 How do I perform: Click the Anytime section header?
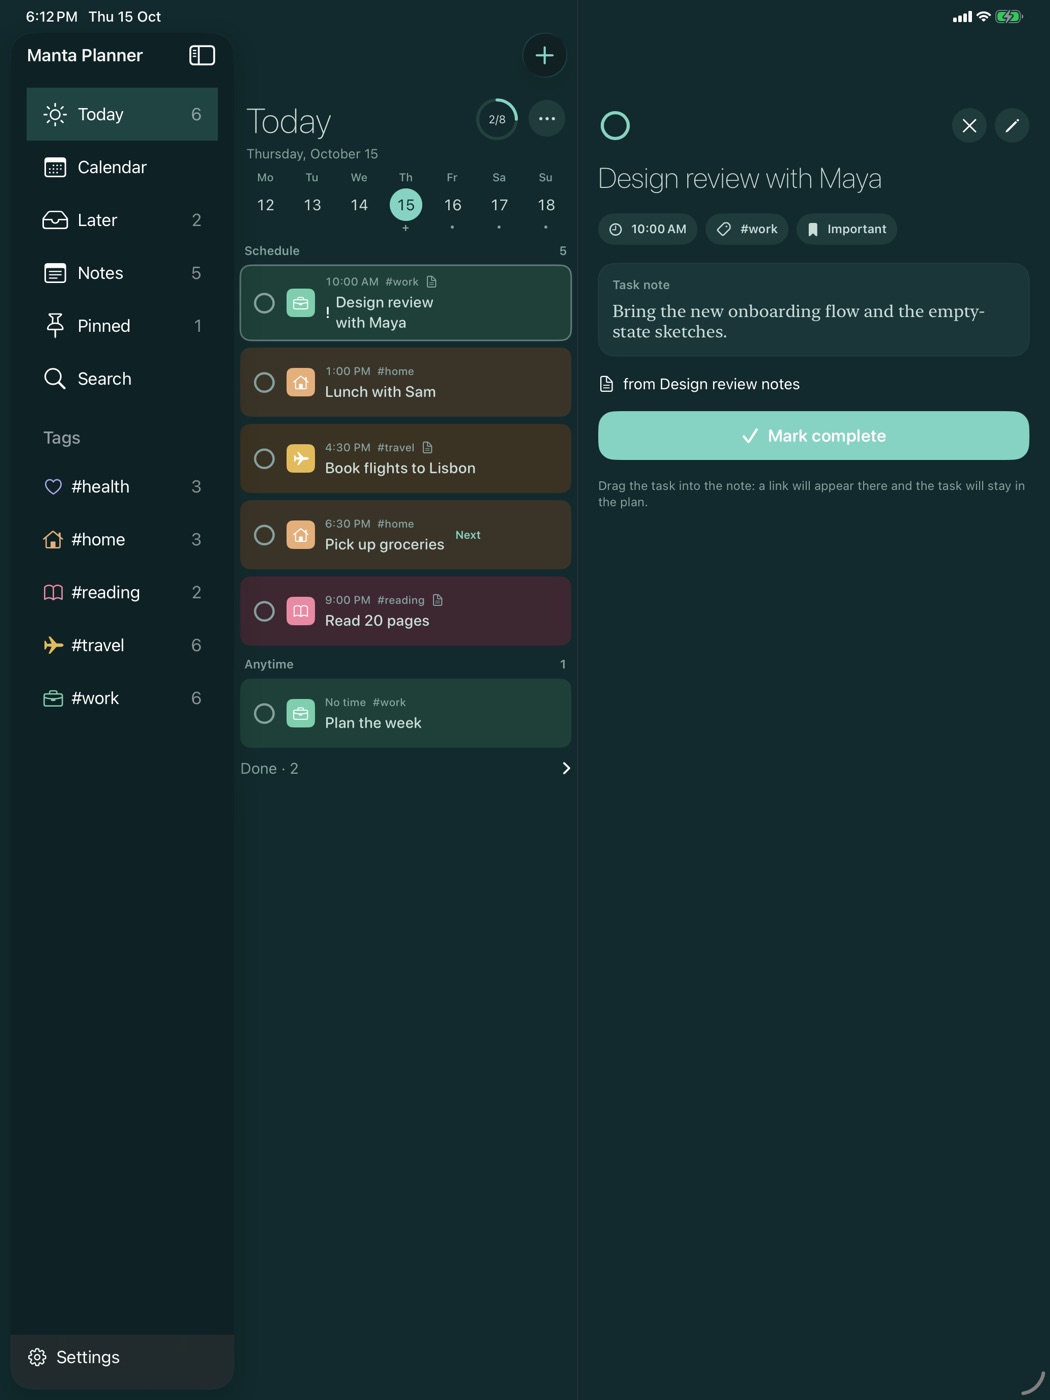click(x=269, y=664)
